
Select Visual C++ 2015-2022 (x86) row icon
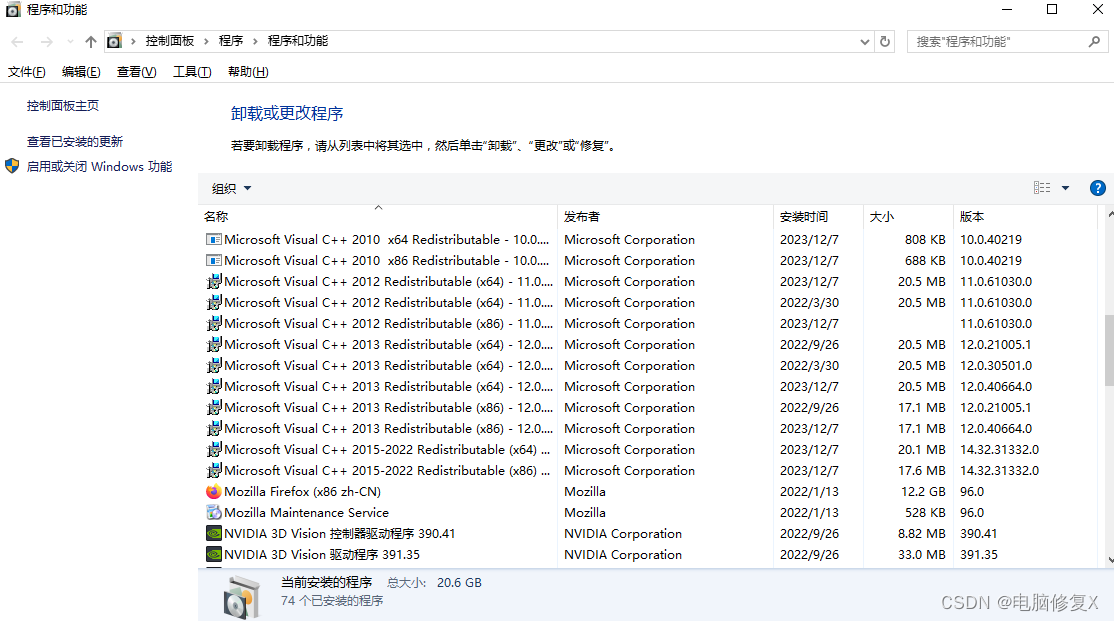[x=213, y=470]
